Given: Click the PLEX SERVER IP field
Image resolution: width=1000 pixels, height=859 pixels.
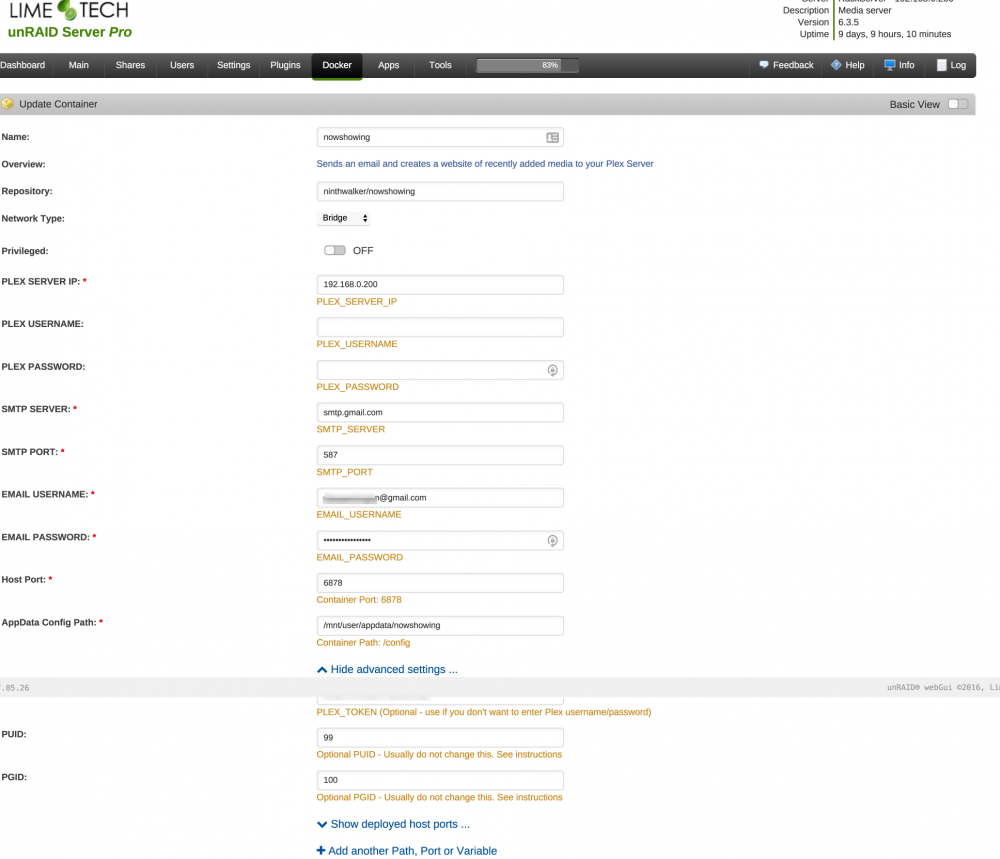Looking at the screenshot, I should pos(439,284).
